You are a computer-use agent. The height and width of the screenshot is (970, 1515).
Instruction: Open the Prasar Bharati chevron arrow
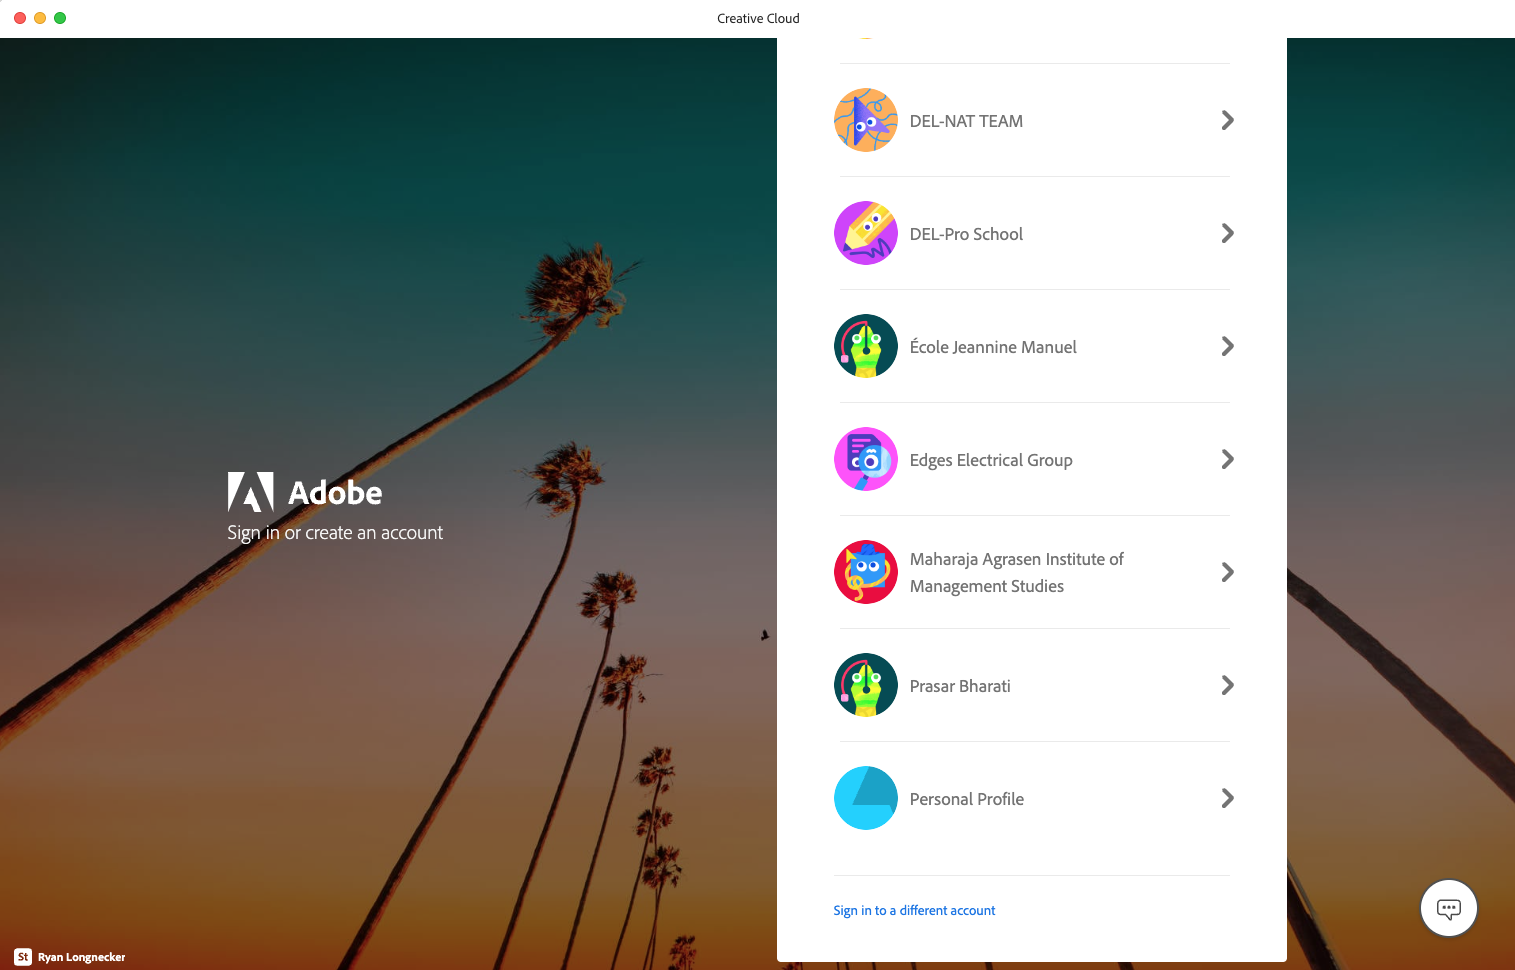pos(1227,685)
